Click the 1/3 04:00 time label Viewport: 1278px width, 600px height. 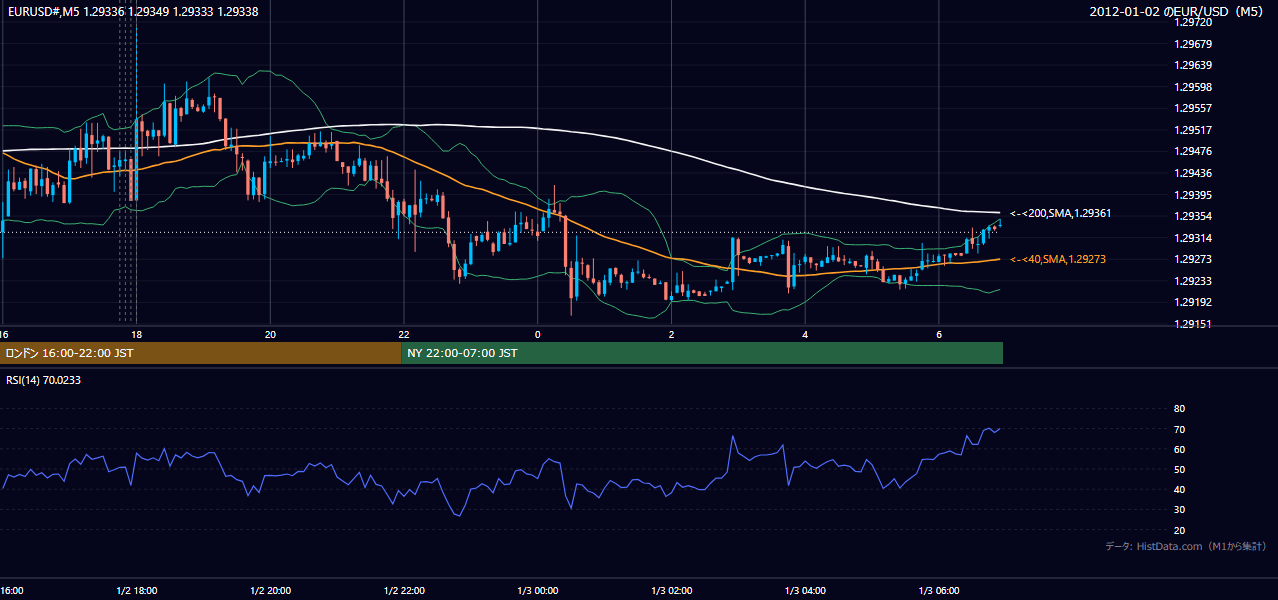pyautogui.click(x=805, y=590)
